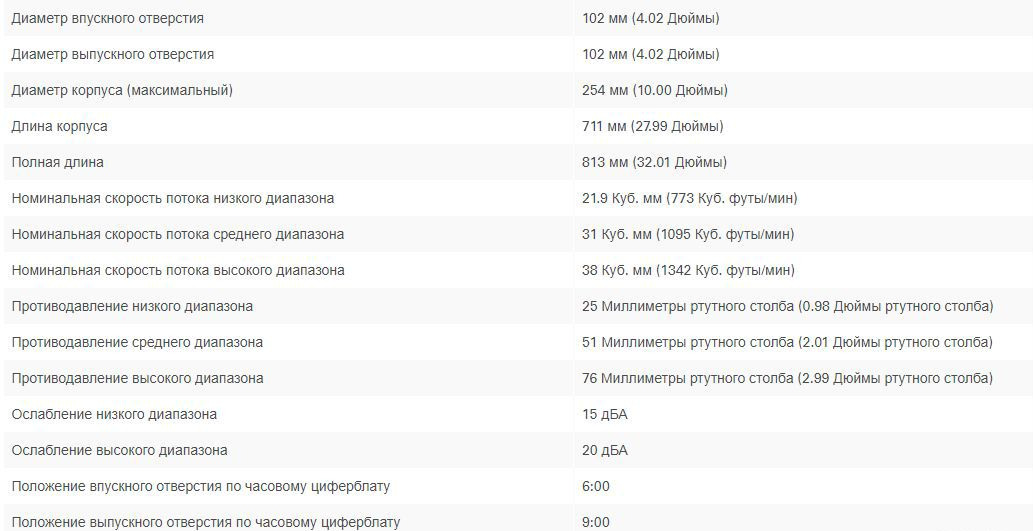1033x531 pixels.
Task: Click the "31 Куб. мм (1095 Куб. футы/мин)" value
Action: [x=687, y=234]
